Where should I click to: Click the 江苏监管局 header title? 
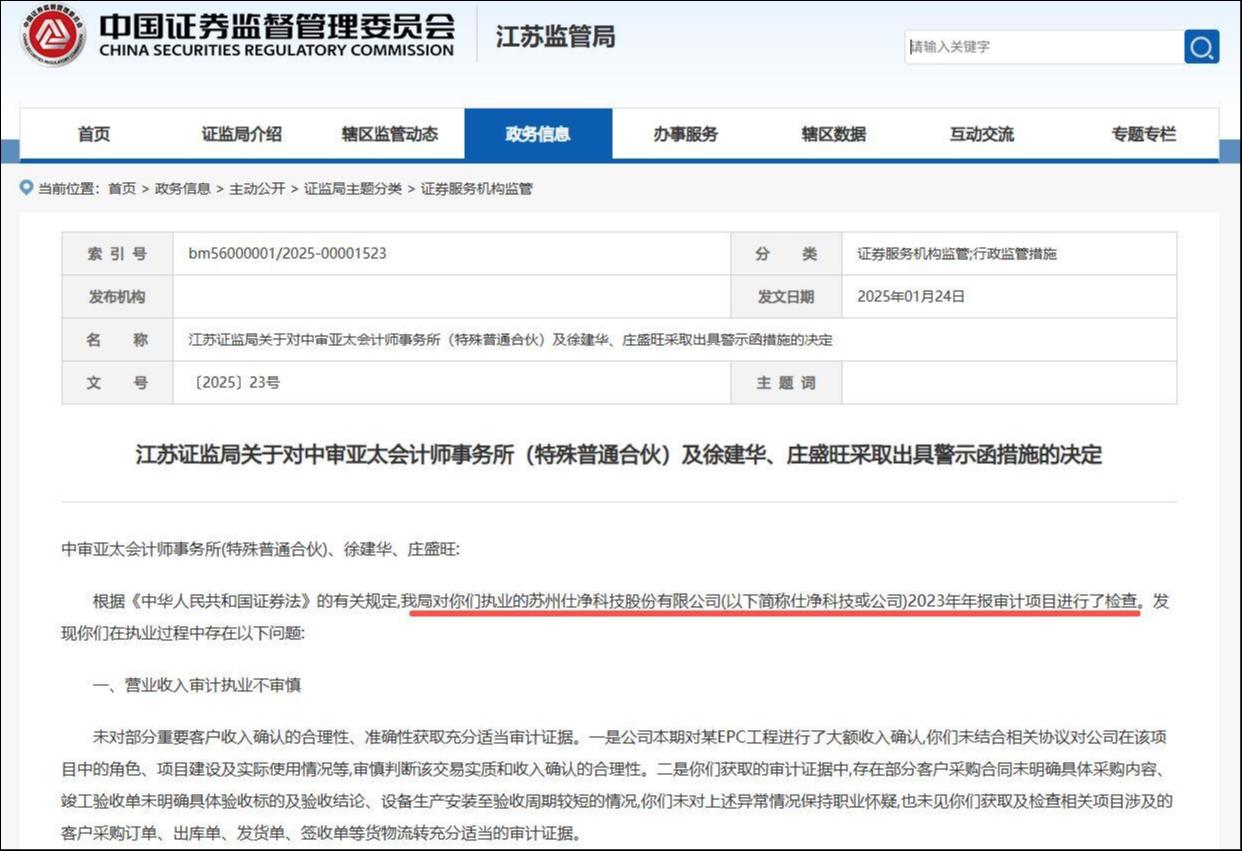pyautogui.click(x=553, y=37)
